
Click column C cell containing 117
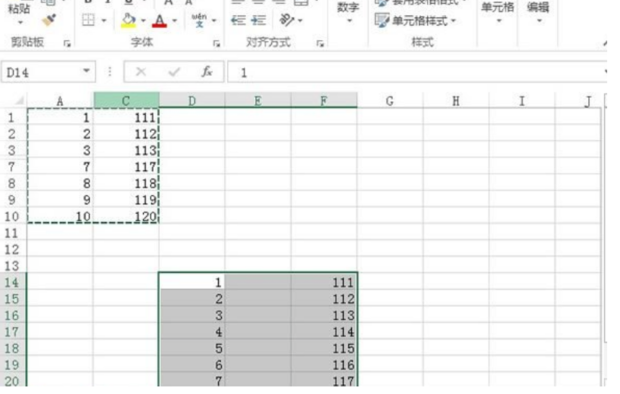(x=127, y=167)
